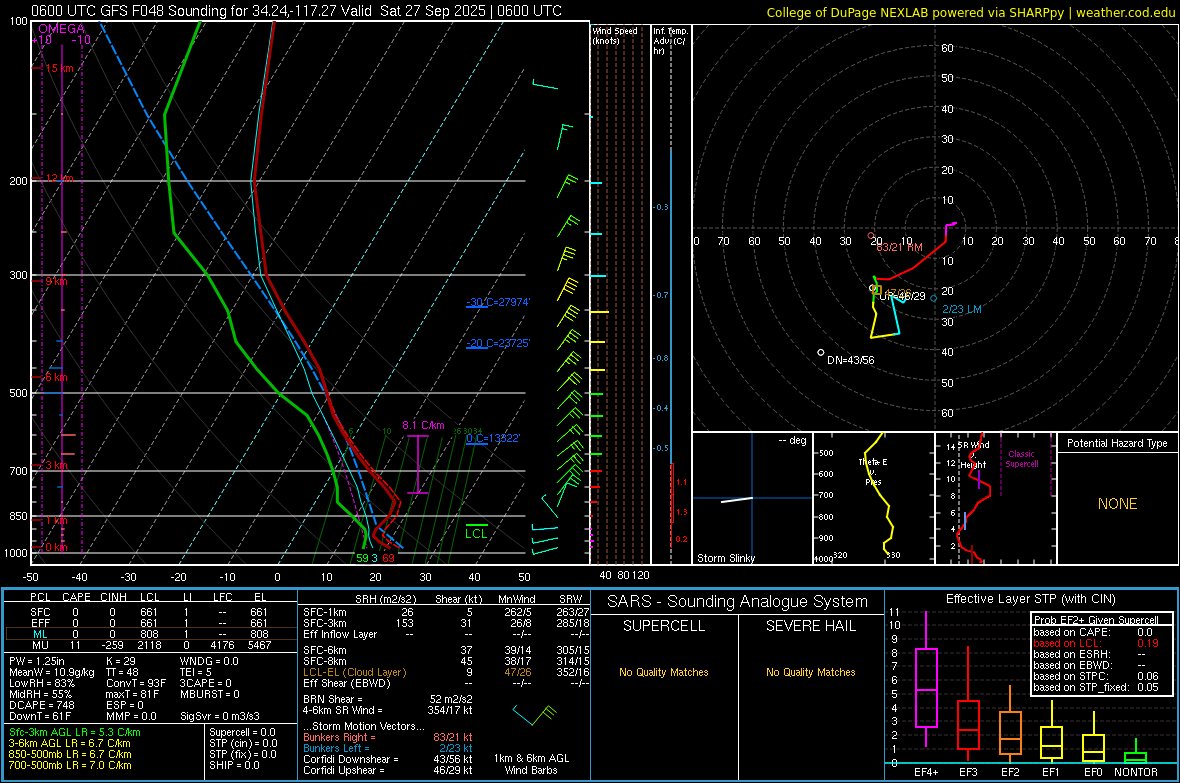Click the PW = 1.25in value
This screenshot has height=783, width=1180.
click(x=37, y=661)
